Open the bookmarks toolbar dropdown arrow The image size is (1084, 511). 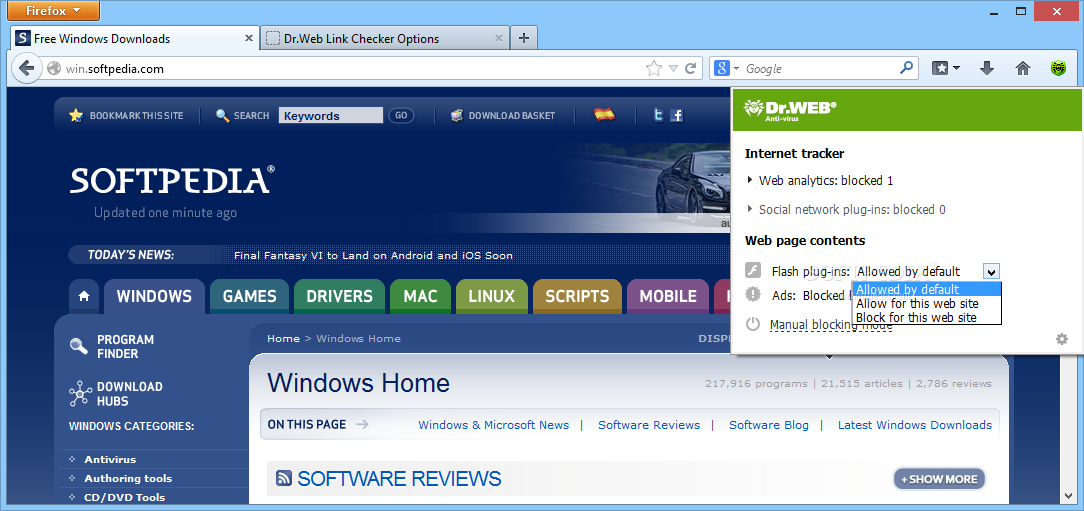coord(956,68)
